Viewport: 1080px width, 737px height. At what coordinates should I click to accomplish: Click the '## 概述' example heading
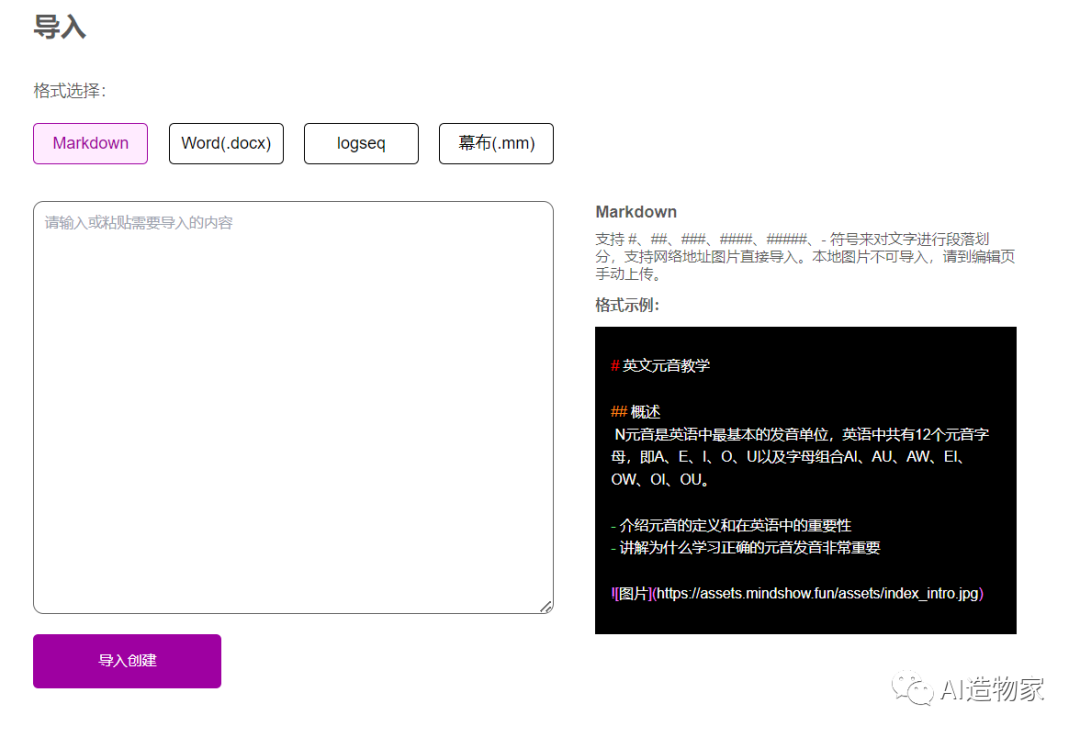636,412
